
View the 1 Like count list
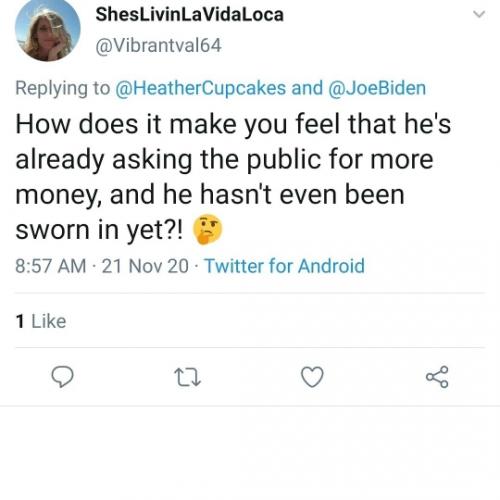[x=41, y=321]
